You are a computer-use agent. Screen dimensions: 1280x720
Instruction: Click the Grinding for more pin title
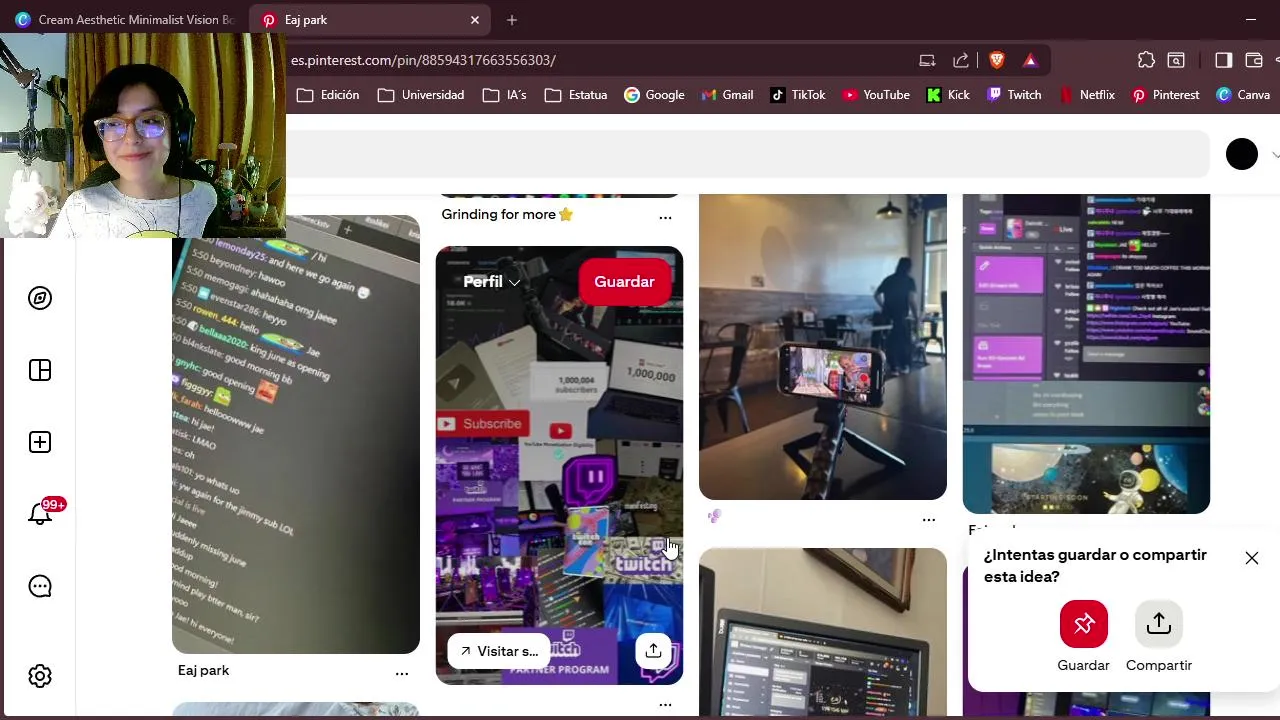[507, 214]
